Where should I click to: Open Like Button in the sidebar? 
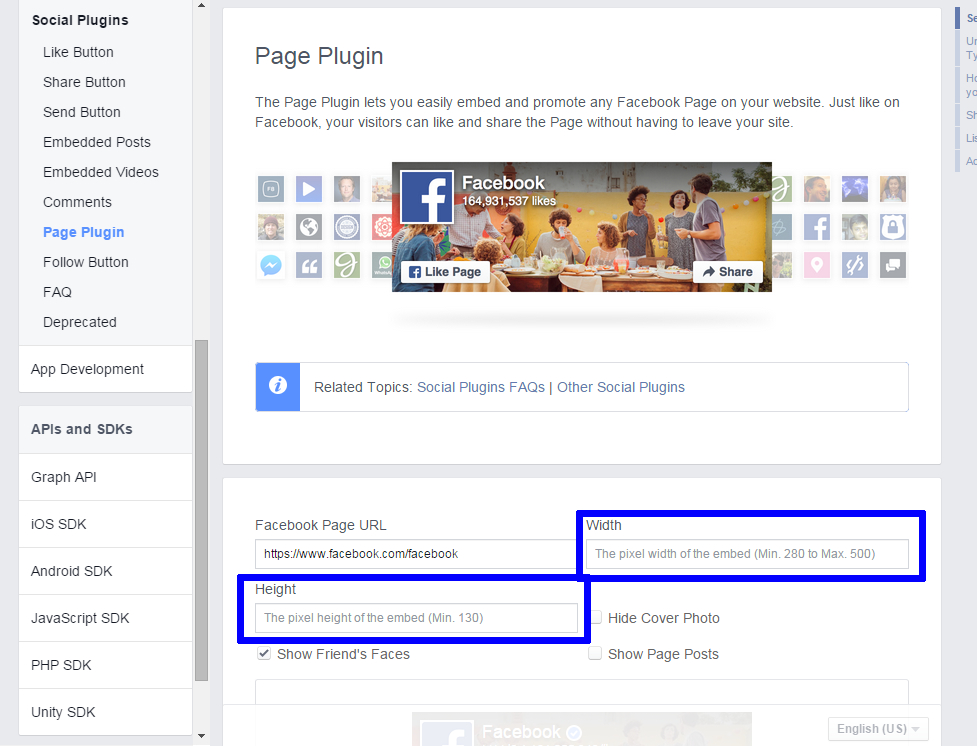(79, 52)
